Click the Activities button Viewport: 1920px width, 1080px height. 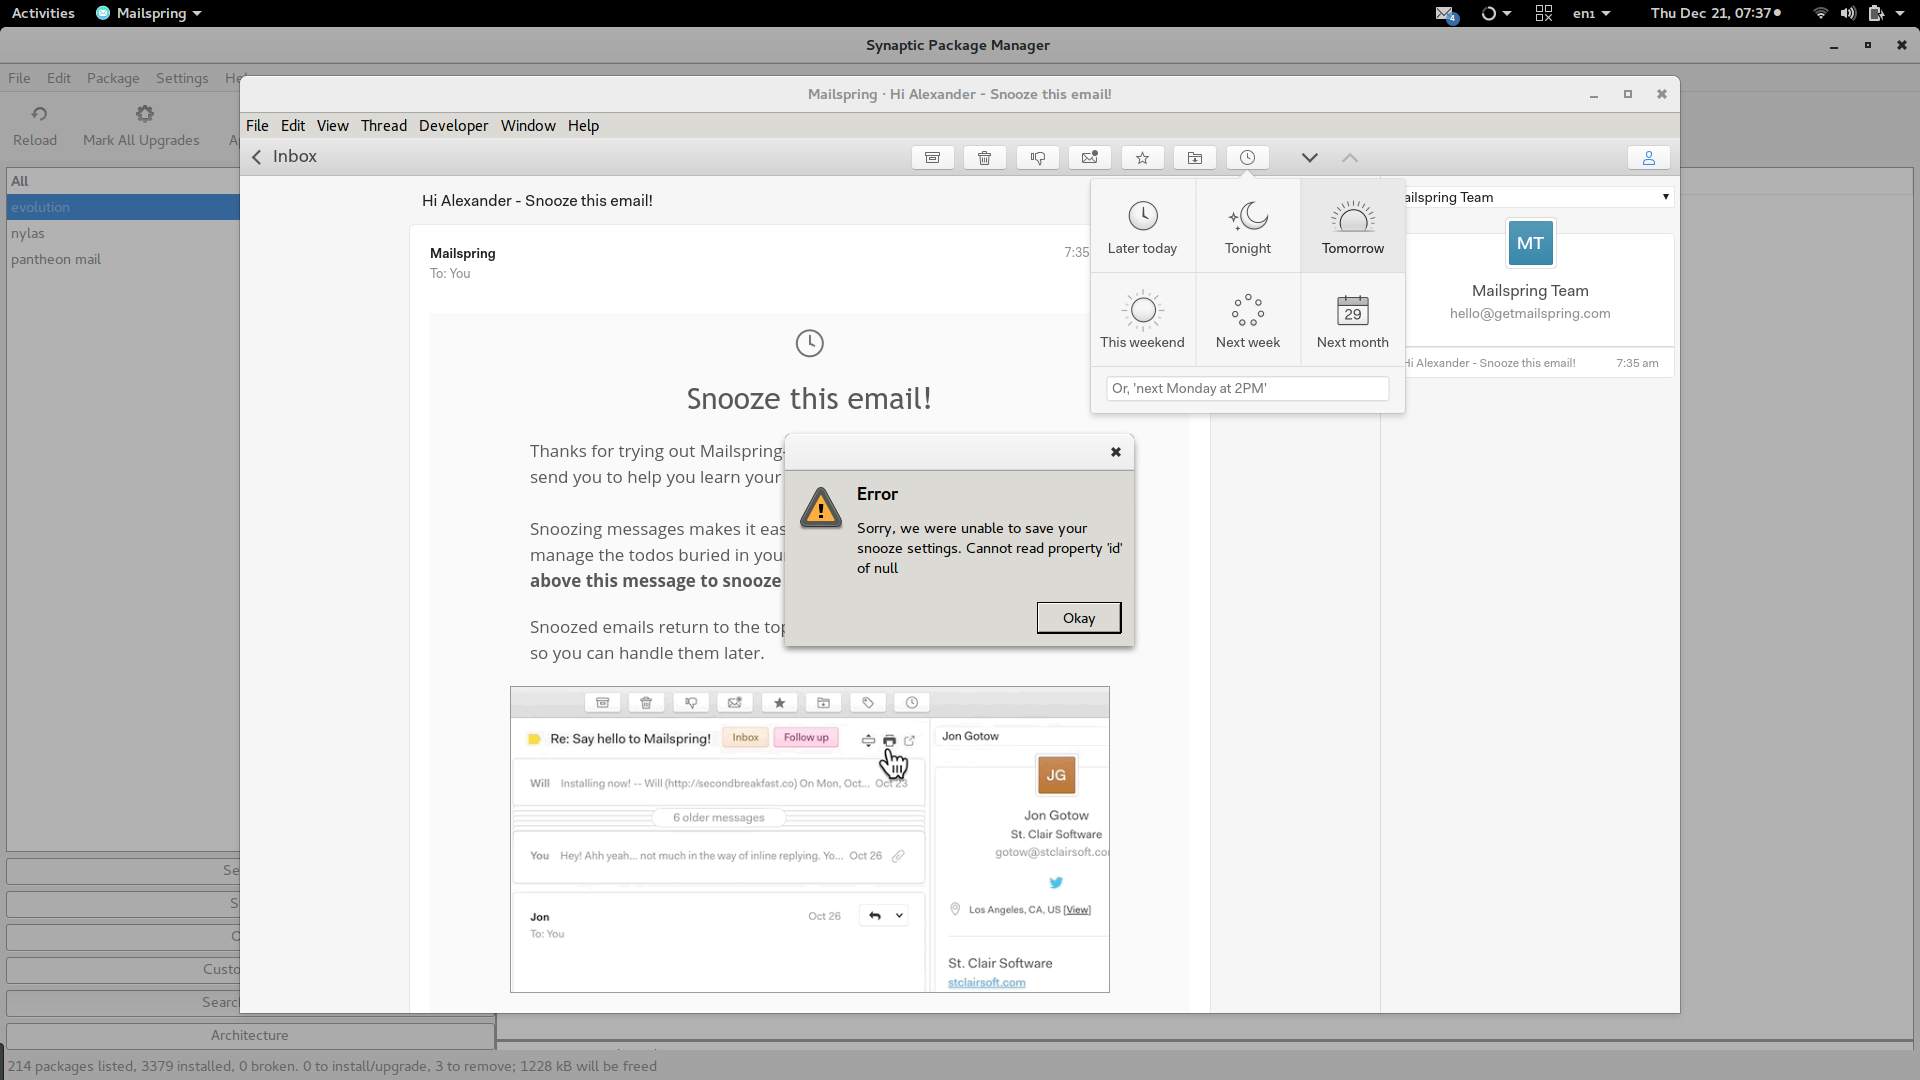pos(43,13)
